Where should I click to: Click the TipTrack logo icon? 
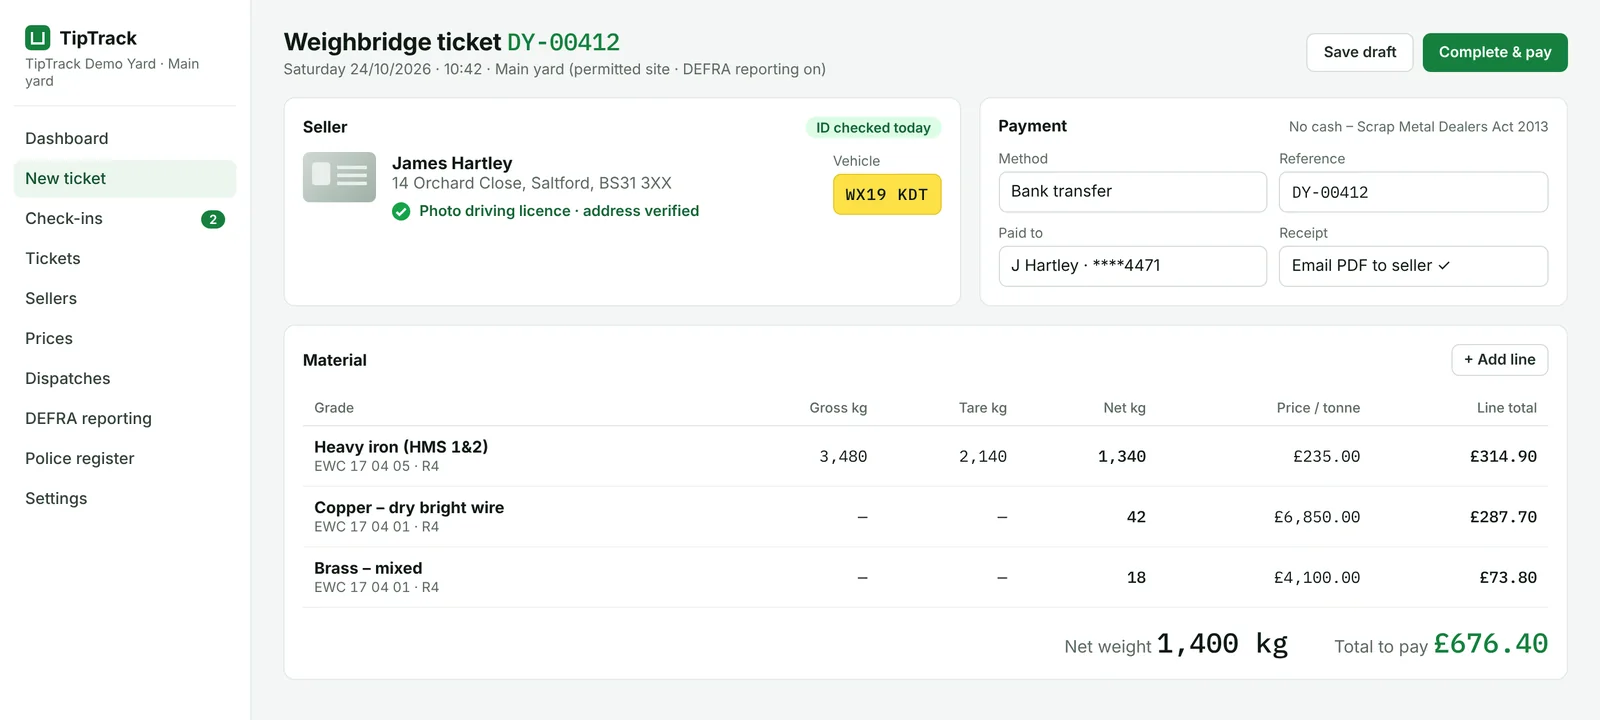point(38,38)
